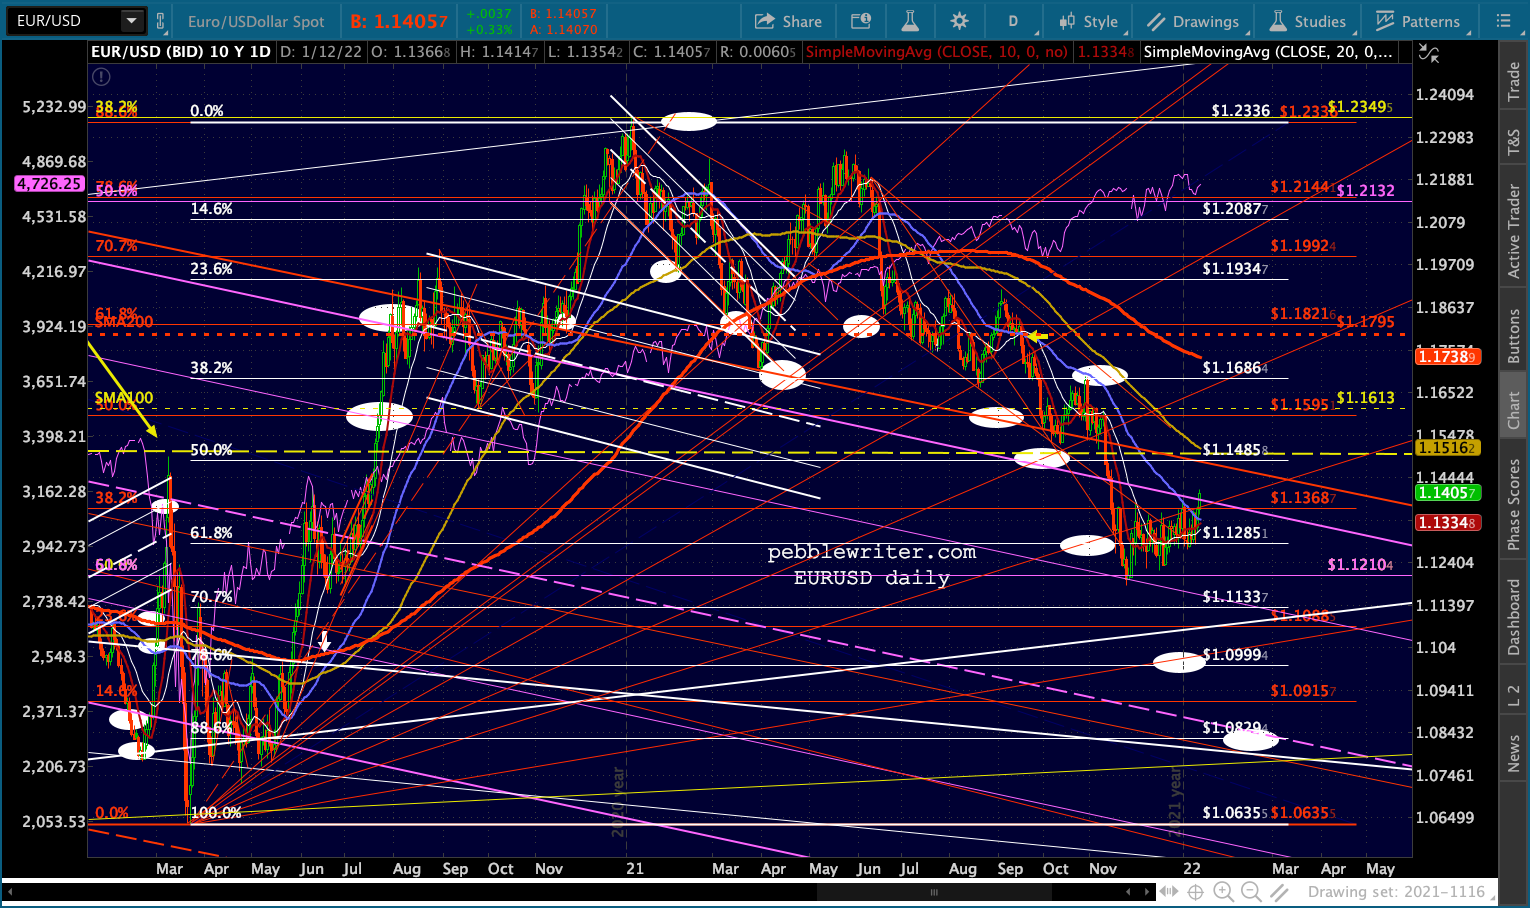The image size is (1530, 908).
Task: Click the zoom out magnifier icon
Action: point(1251,892)
